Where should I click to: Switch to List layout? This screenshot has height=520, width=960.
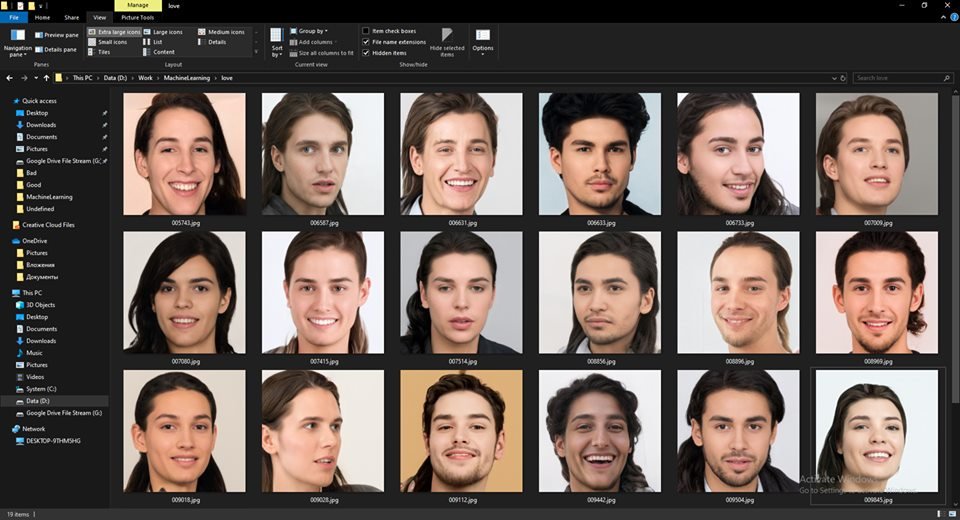coord(153,42)
